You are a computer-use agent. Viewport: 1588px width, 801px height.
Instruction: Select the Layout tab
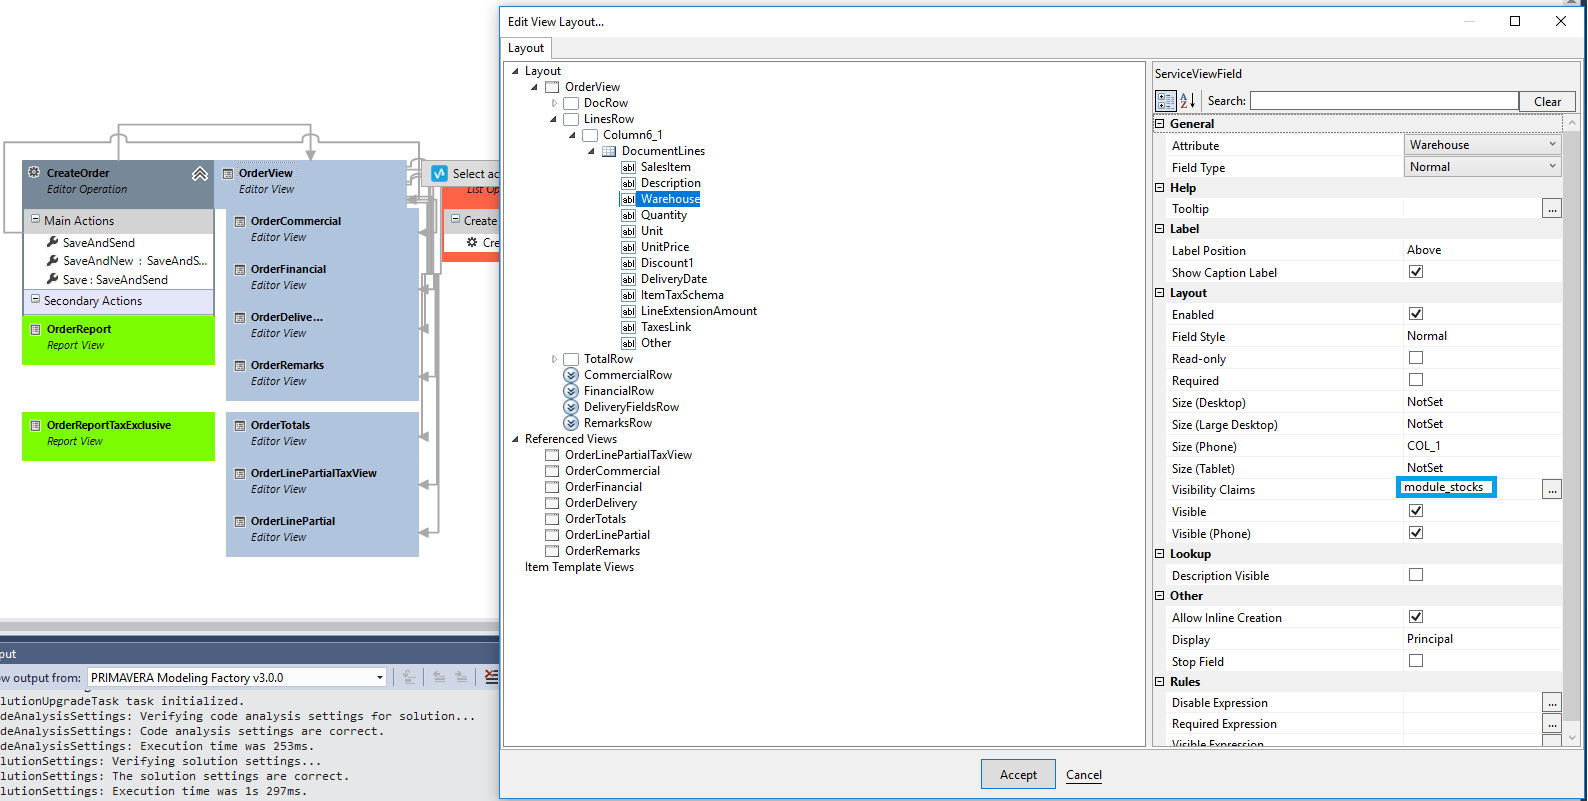coord(526,48)
